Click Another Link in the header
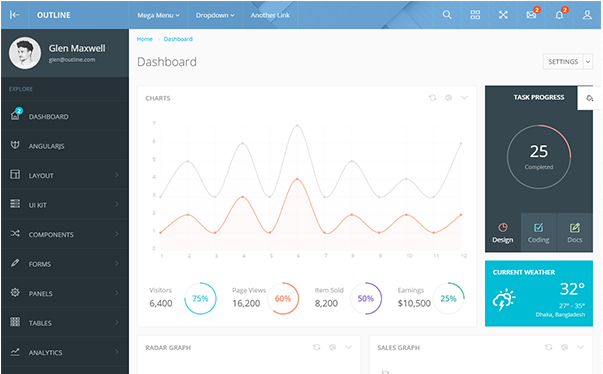Viewport: 603px width, 374px height. (270, 15)
